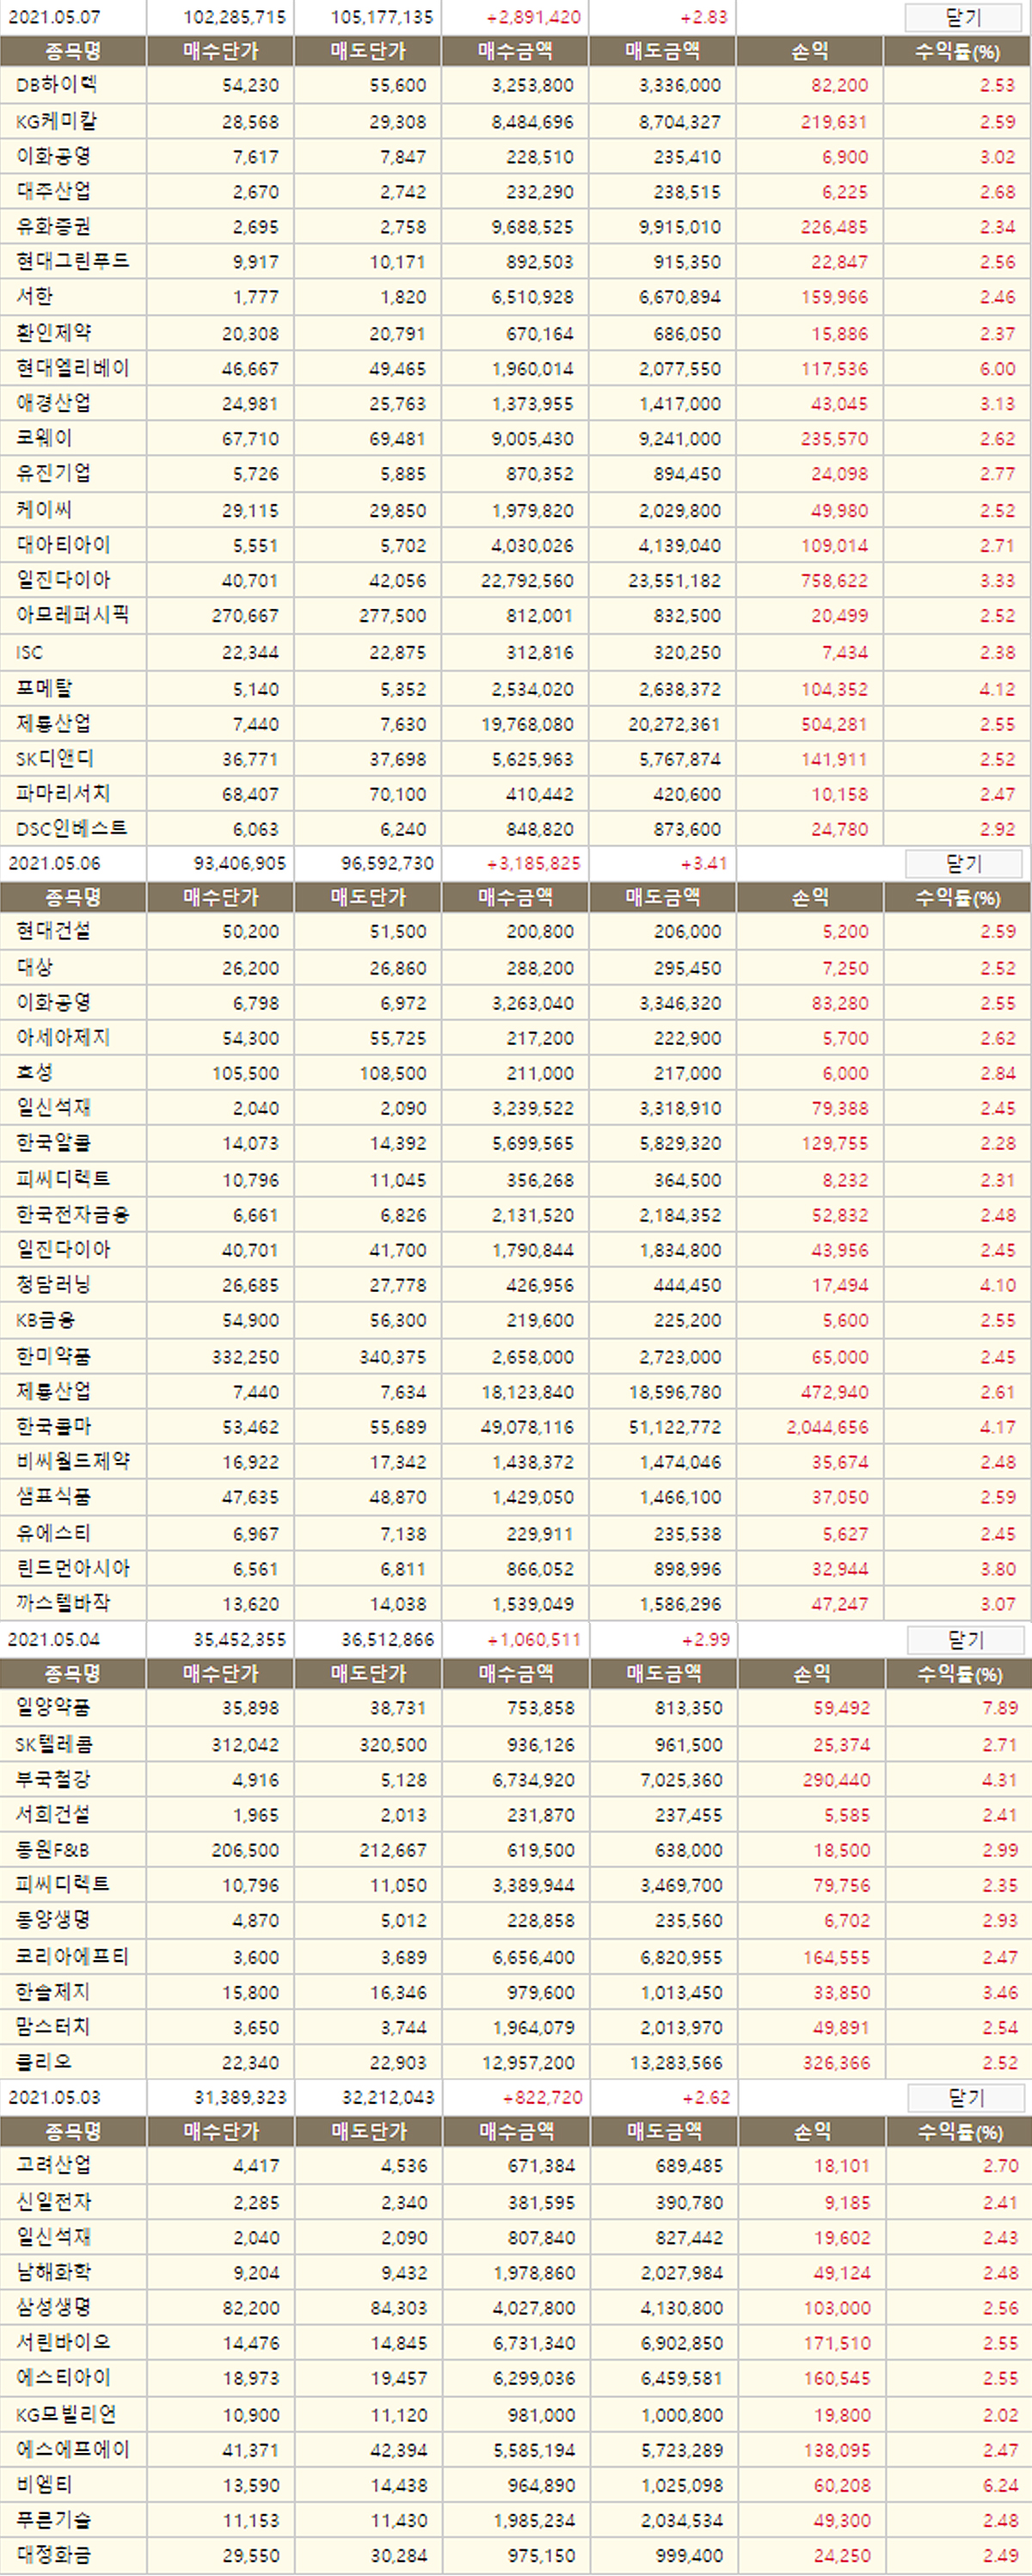Click the 동원F&B stock name
Viewport: 1032px width, 2576px height.
[52, 1851]
